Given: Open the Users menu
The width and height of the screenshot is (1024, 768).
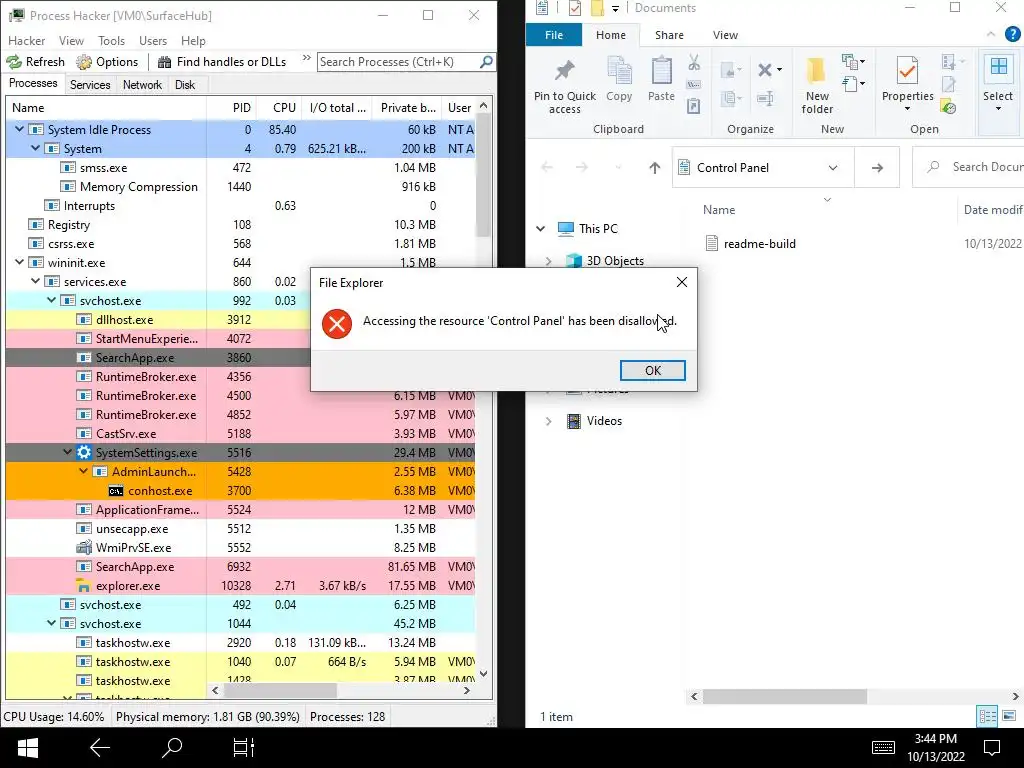Looking at the screenshot, I should point(153,40).
